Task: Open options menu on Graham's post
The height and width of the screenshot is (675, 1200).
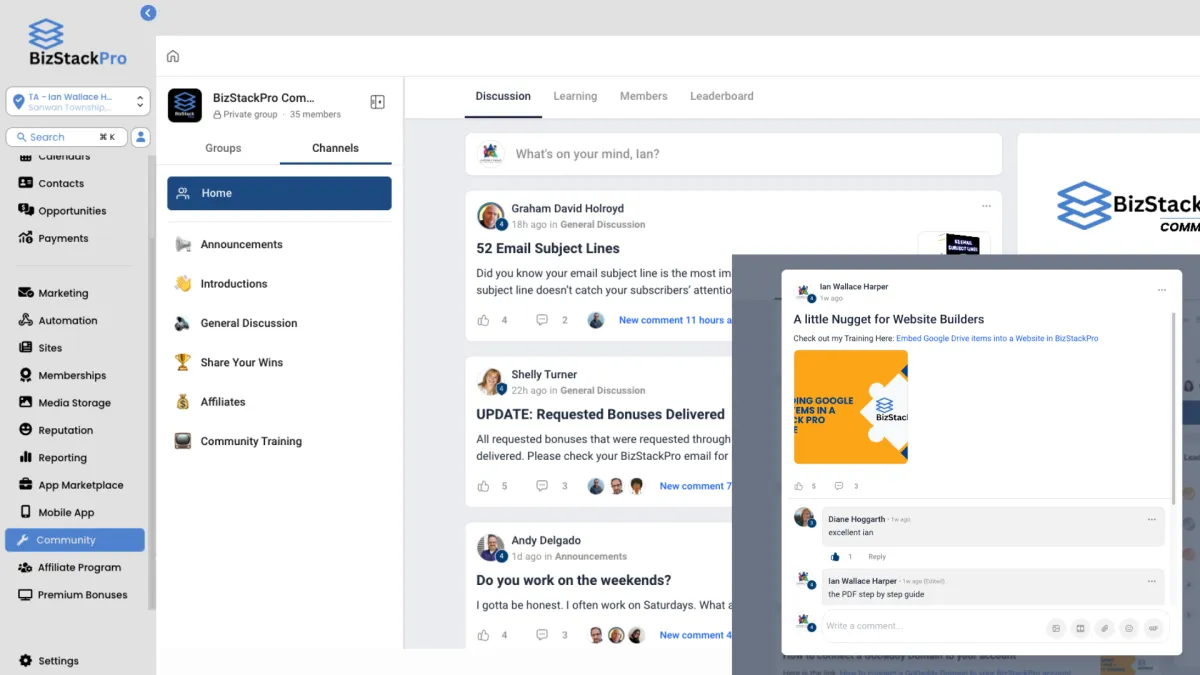Action: pyautogui.click(x=986, y=206)
